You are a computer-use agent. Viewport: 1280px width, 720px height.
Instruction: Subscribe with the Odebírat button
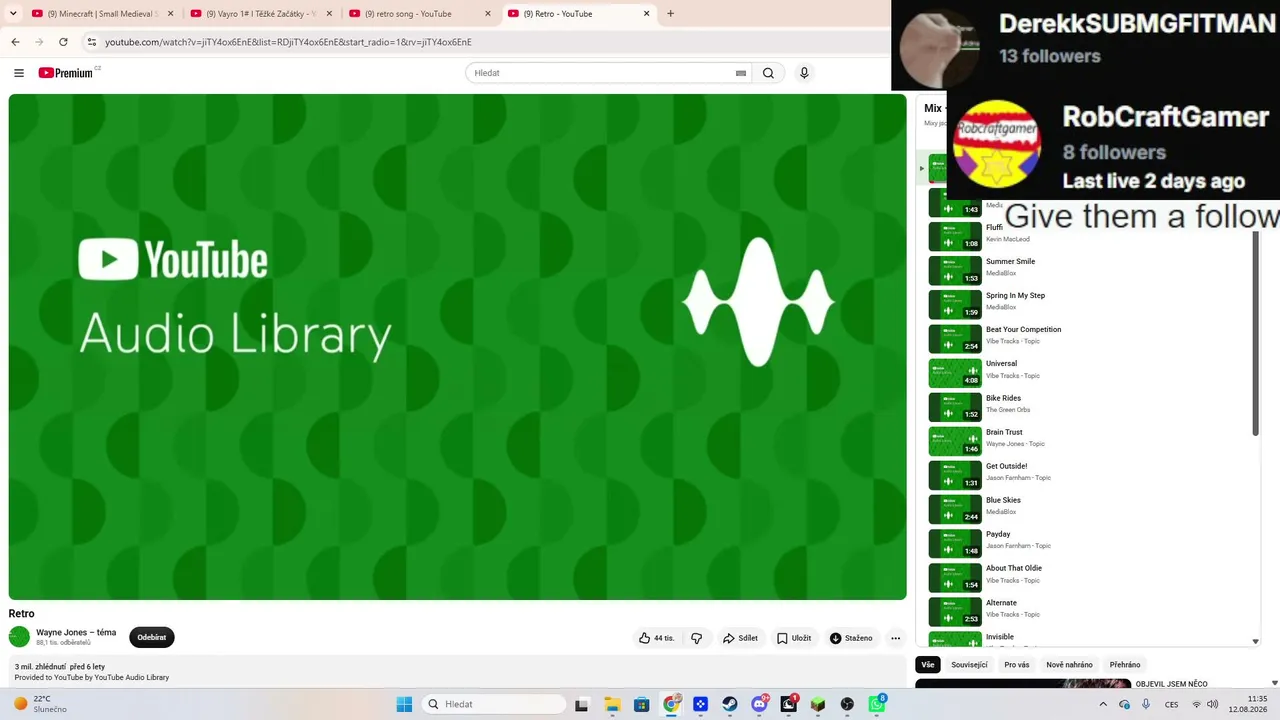tap(152, 637)
